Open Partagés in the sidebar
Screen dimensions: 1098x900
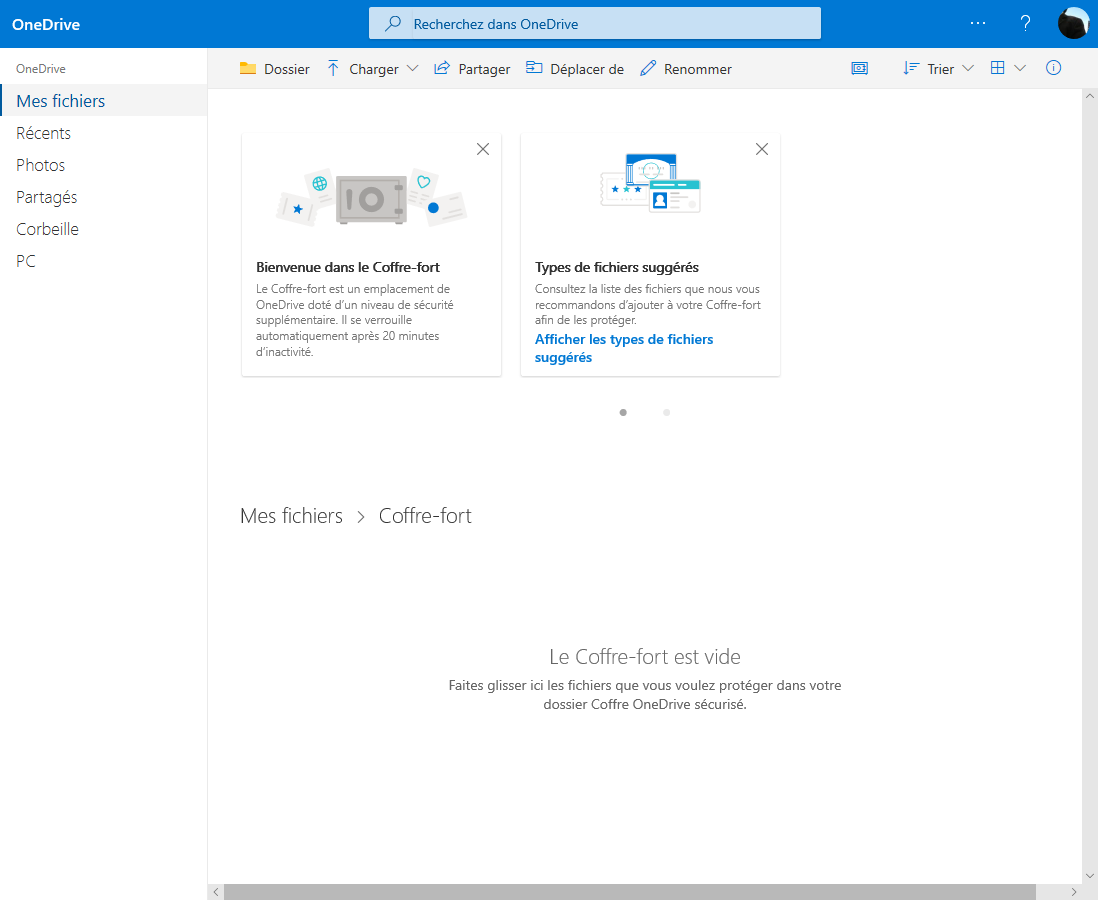click(104, 198)
